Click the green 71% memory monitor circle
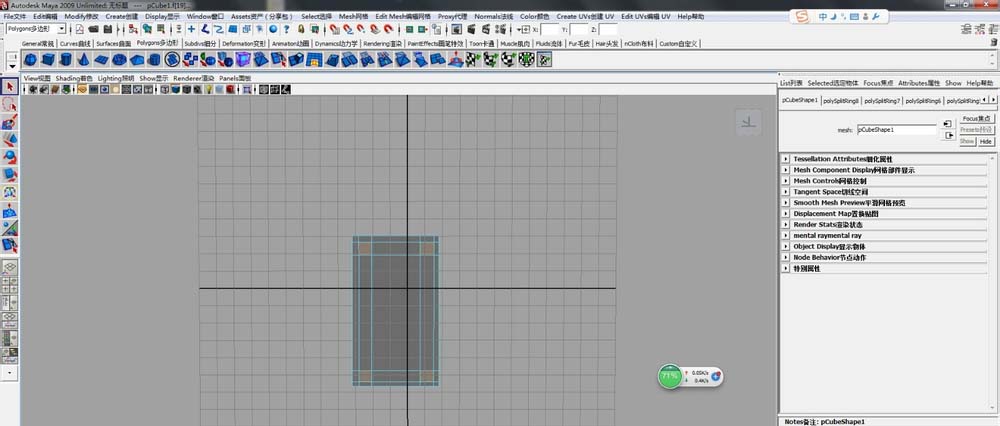Image resolution: width=1000 pixels, height=426 pixels. click(670, 376)
